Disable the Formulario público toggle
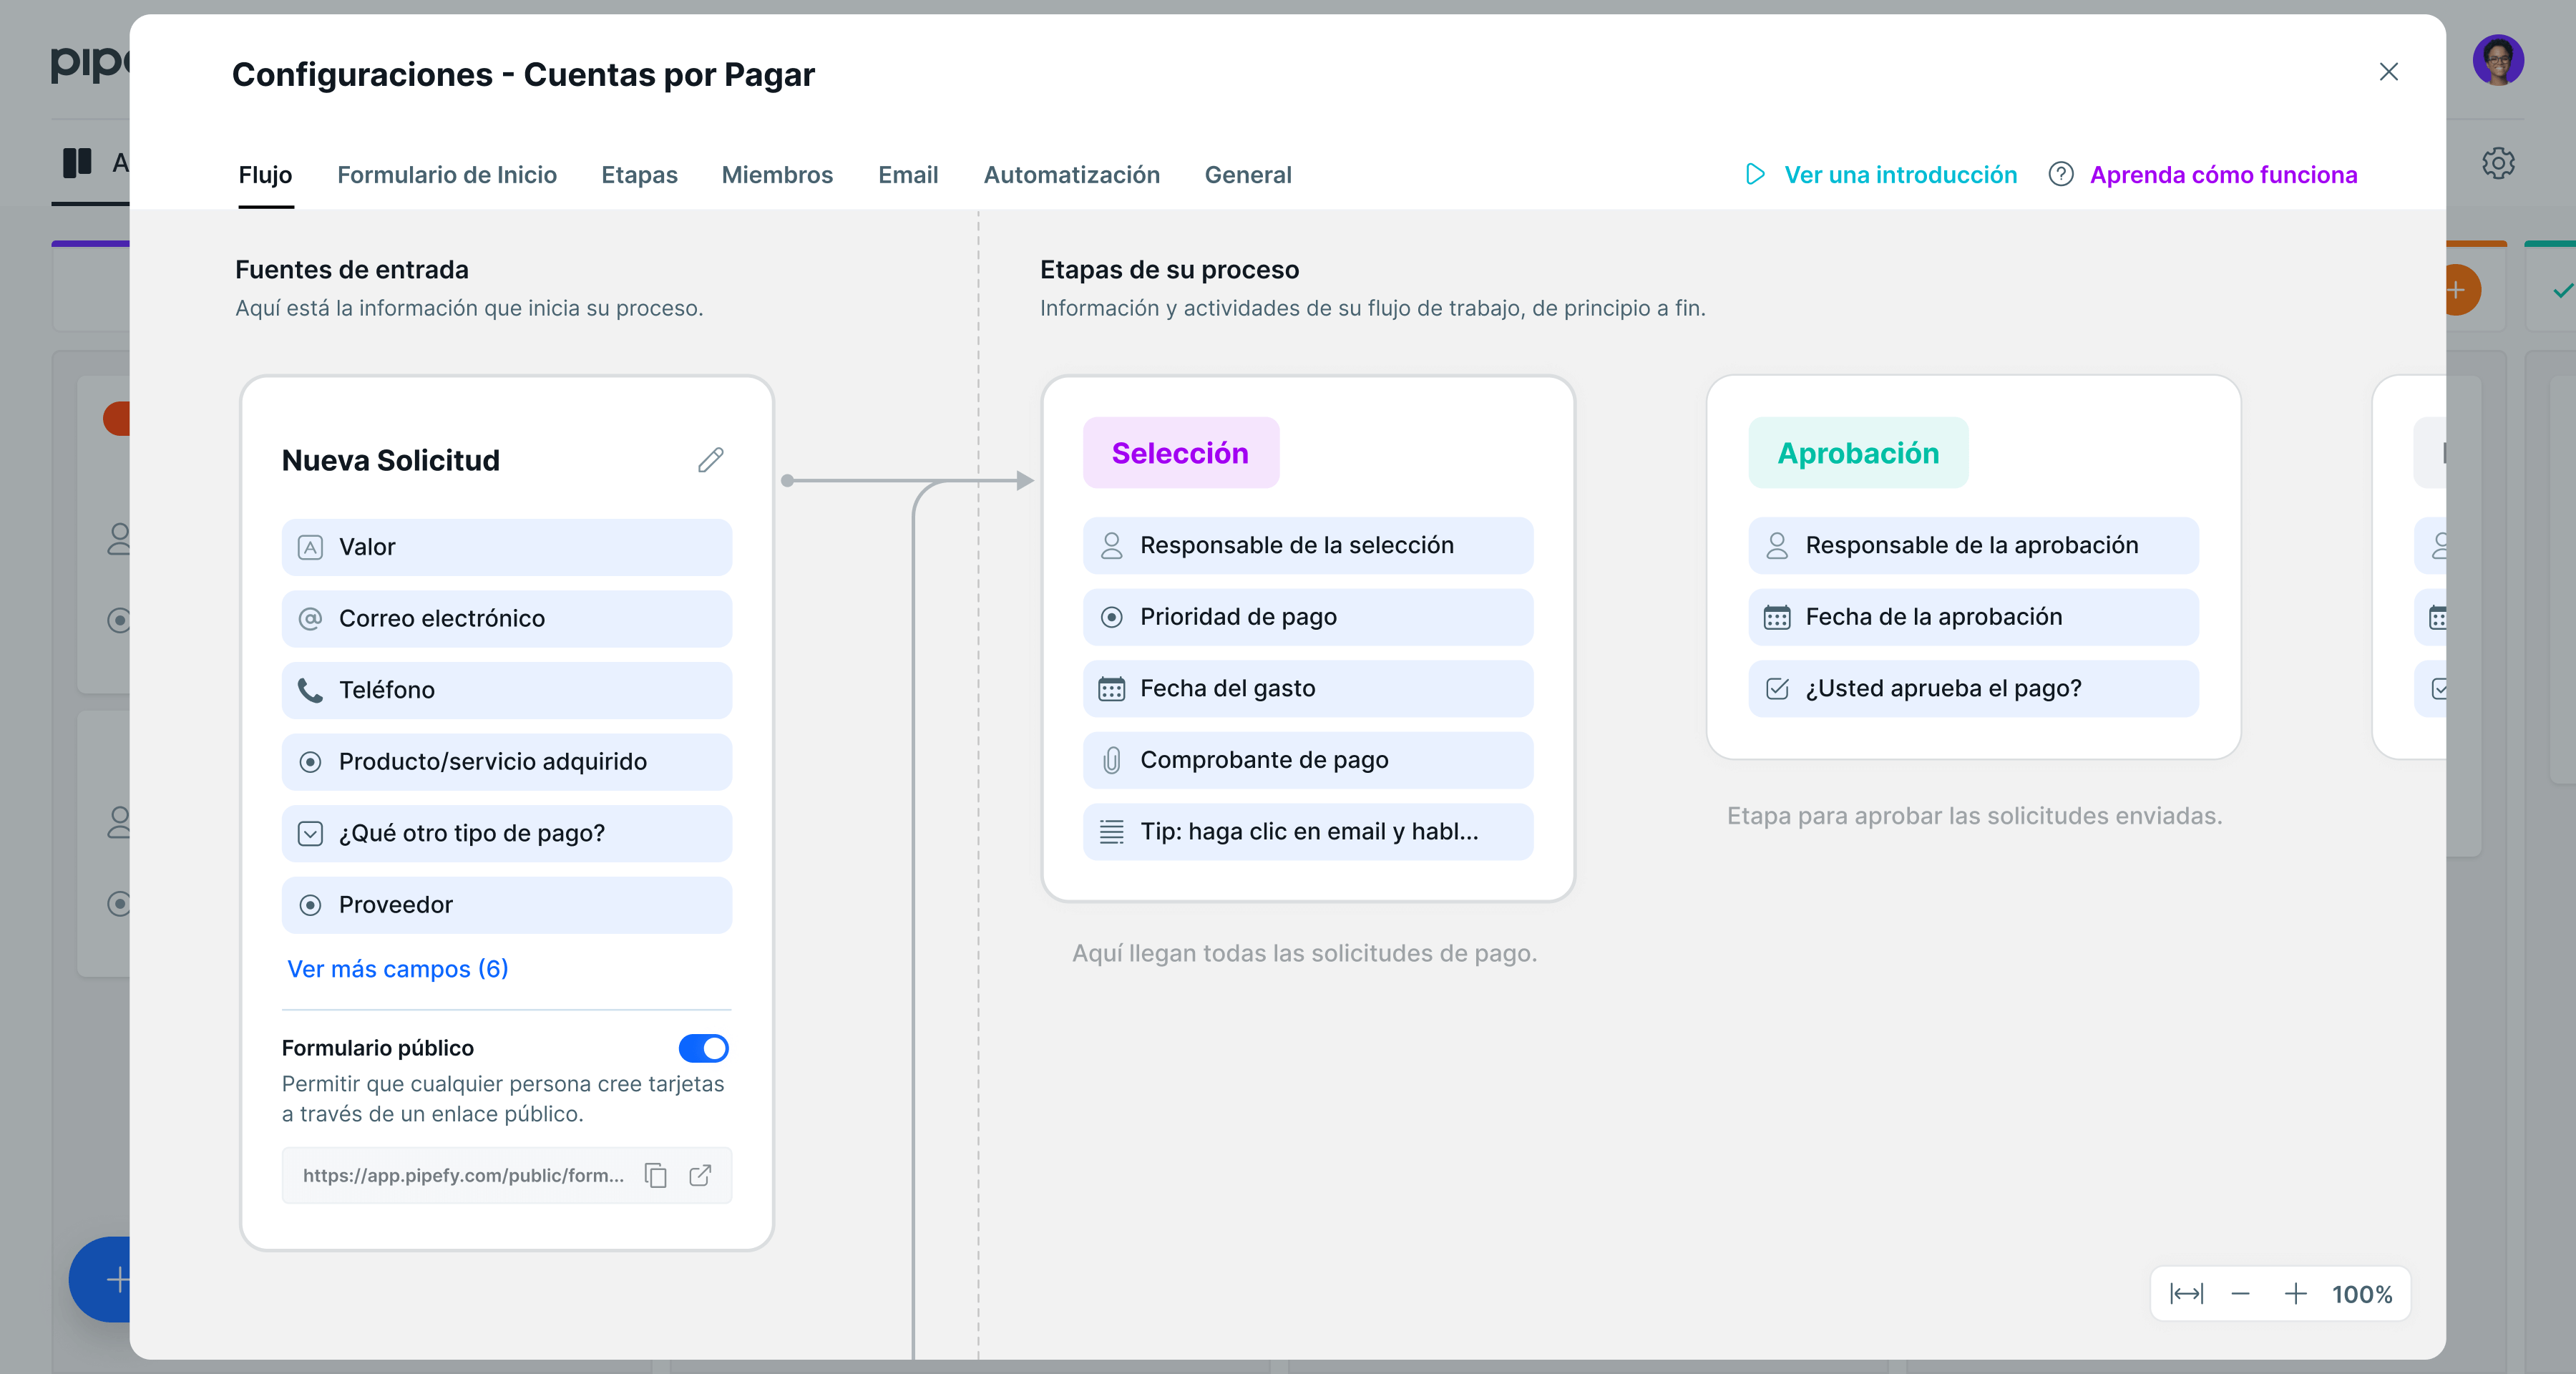 [703, 1048]
